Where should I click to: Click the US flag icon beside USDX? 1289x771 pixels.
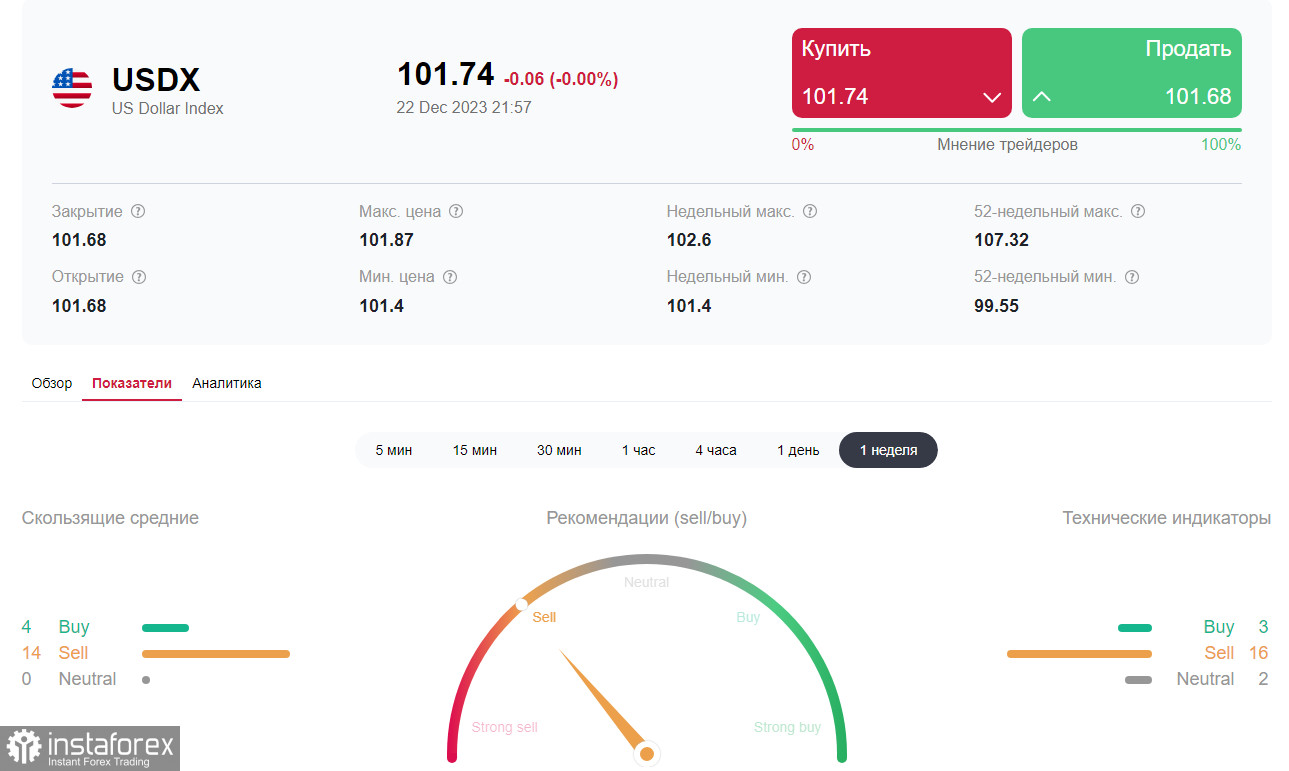coord(72,88)
